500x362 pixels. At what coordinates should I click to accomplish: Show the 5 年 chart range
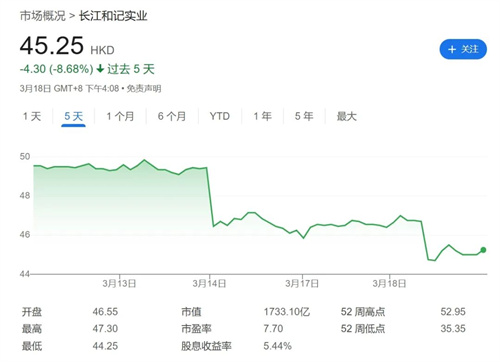(304, 116)
